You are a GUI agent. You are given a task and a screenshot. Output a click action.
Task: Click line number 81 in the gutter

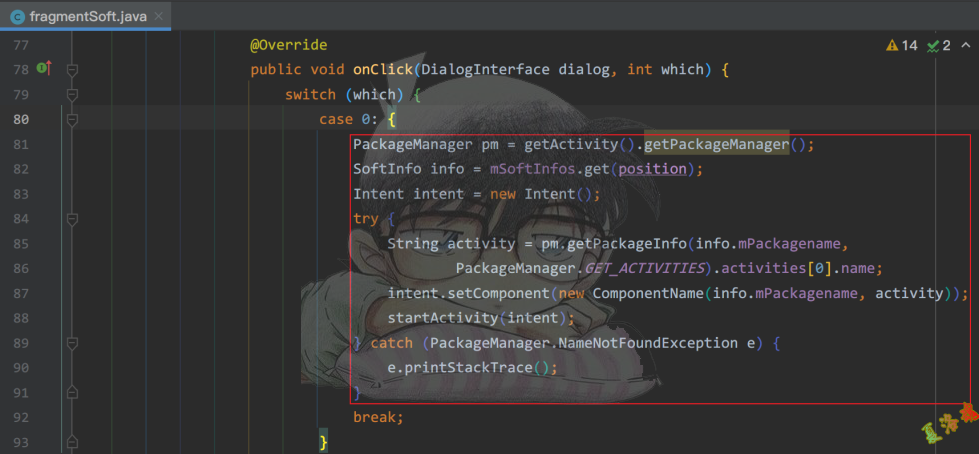pos(20,144)
